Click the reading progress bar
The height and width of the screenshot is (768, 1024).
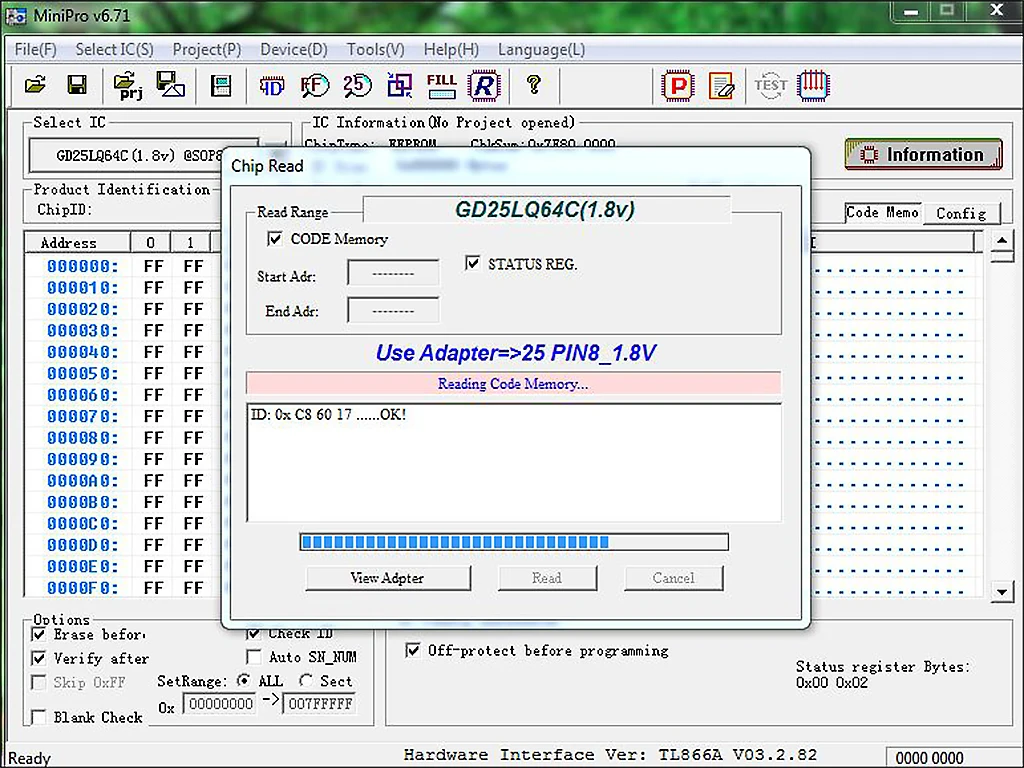(514, 542)
